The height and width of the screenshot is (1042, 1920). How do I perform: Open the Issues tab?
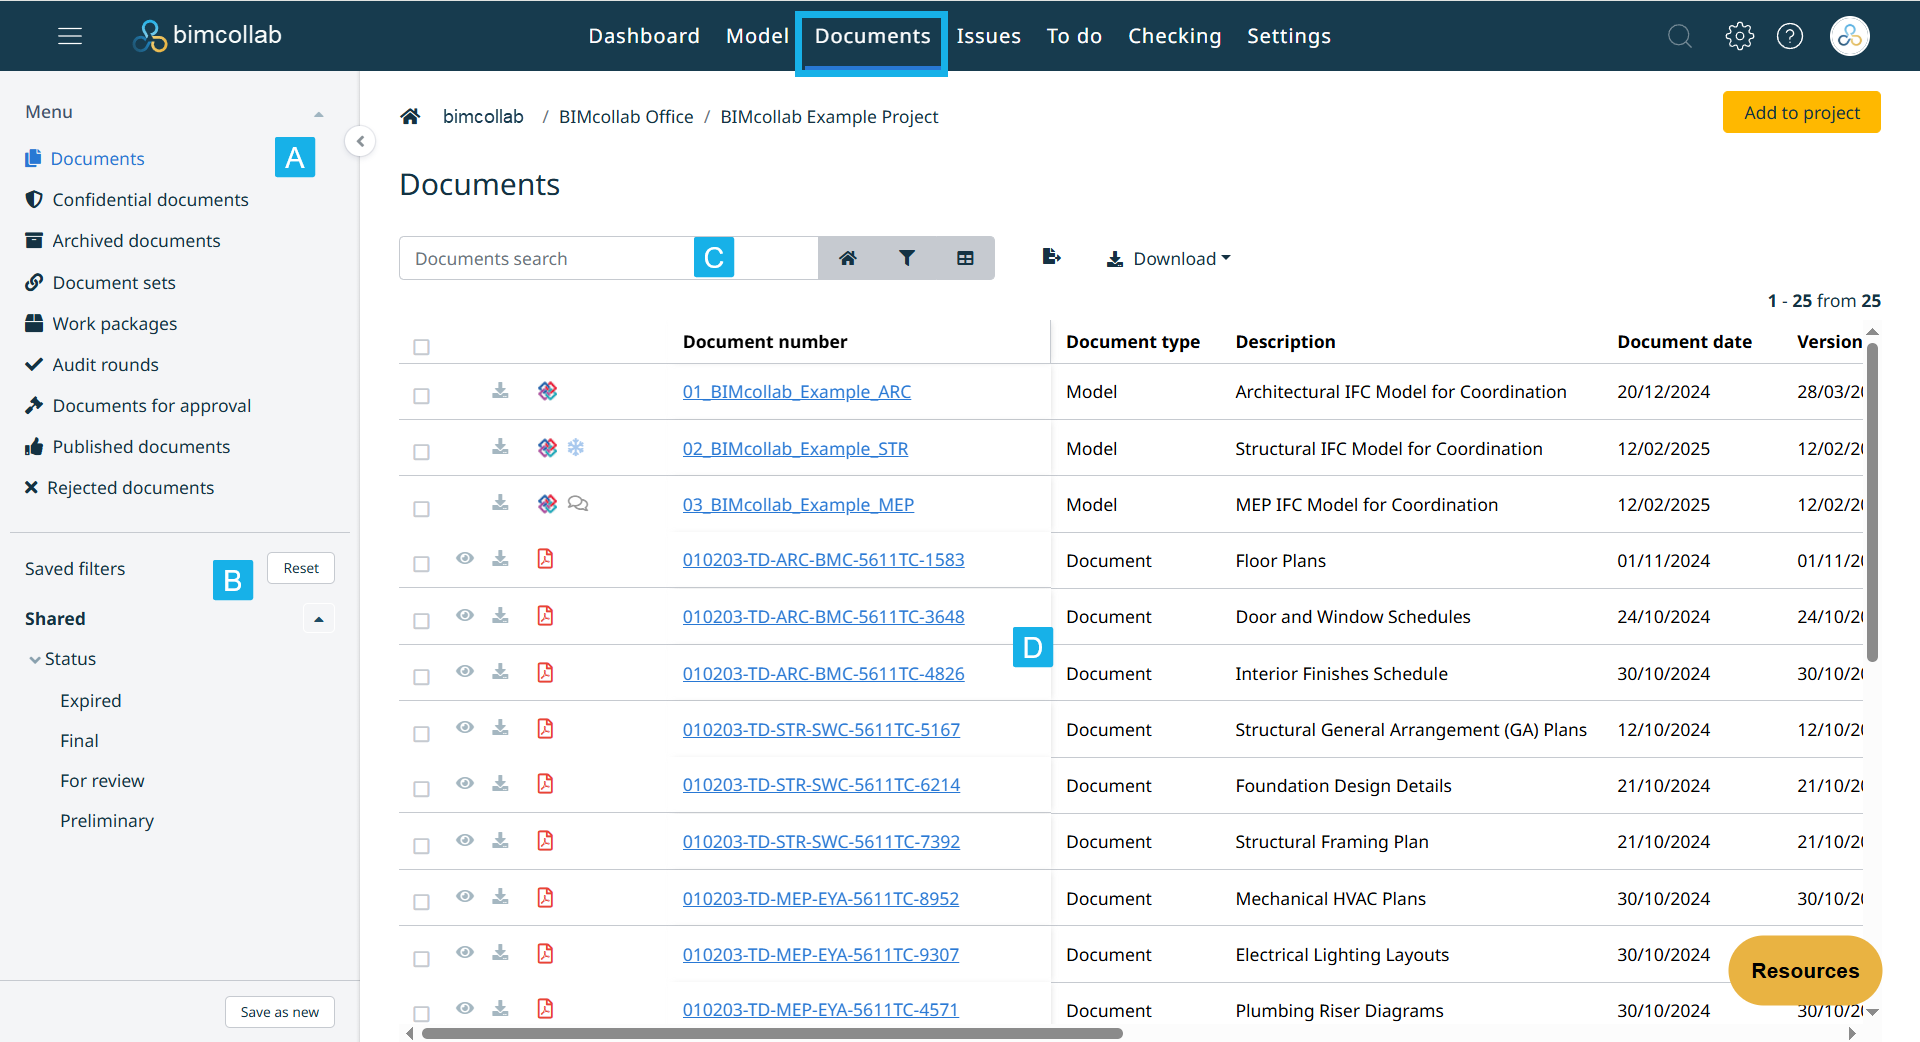point(988,36)
